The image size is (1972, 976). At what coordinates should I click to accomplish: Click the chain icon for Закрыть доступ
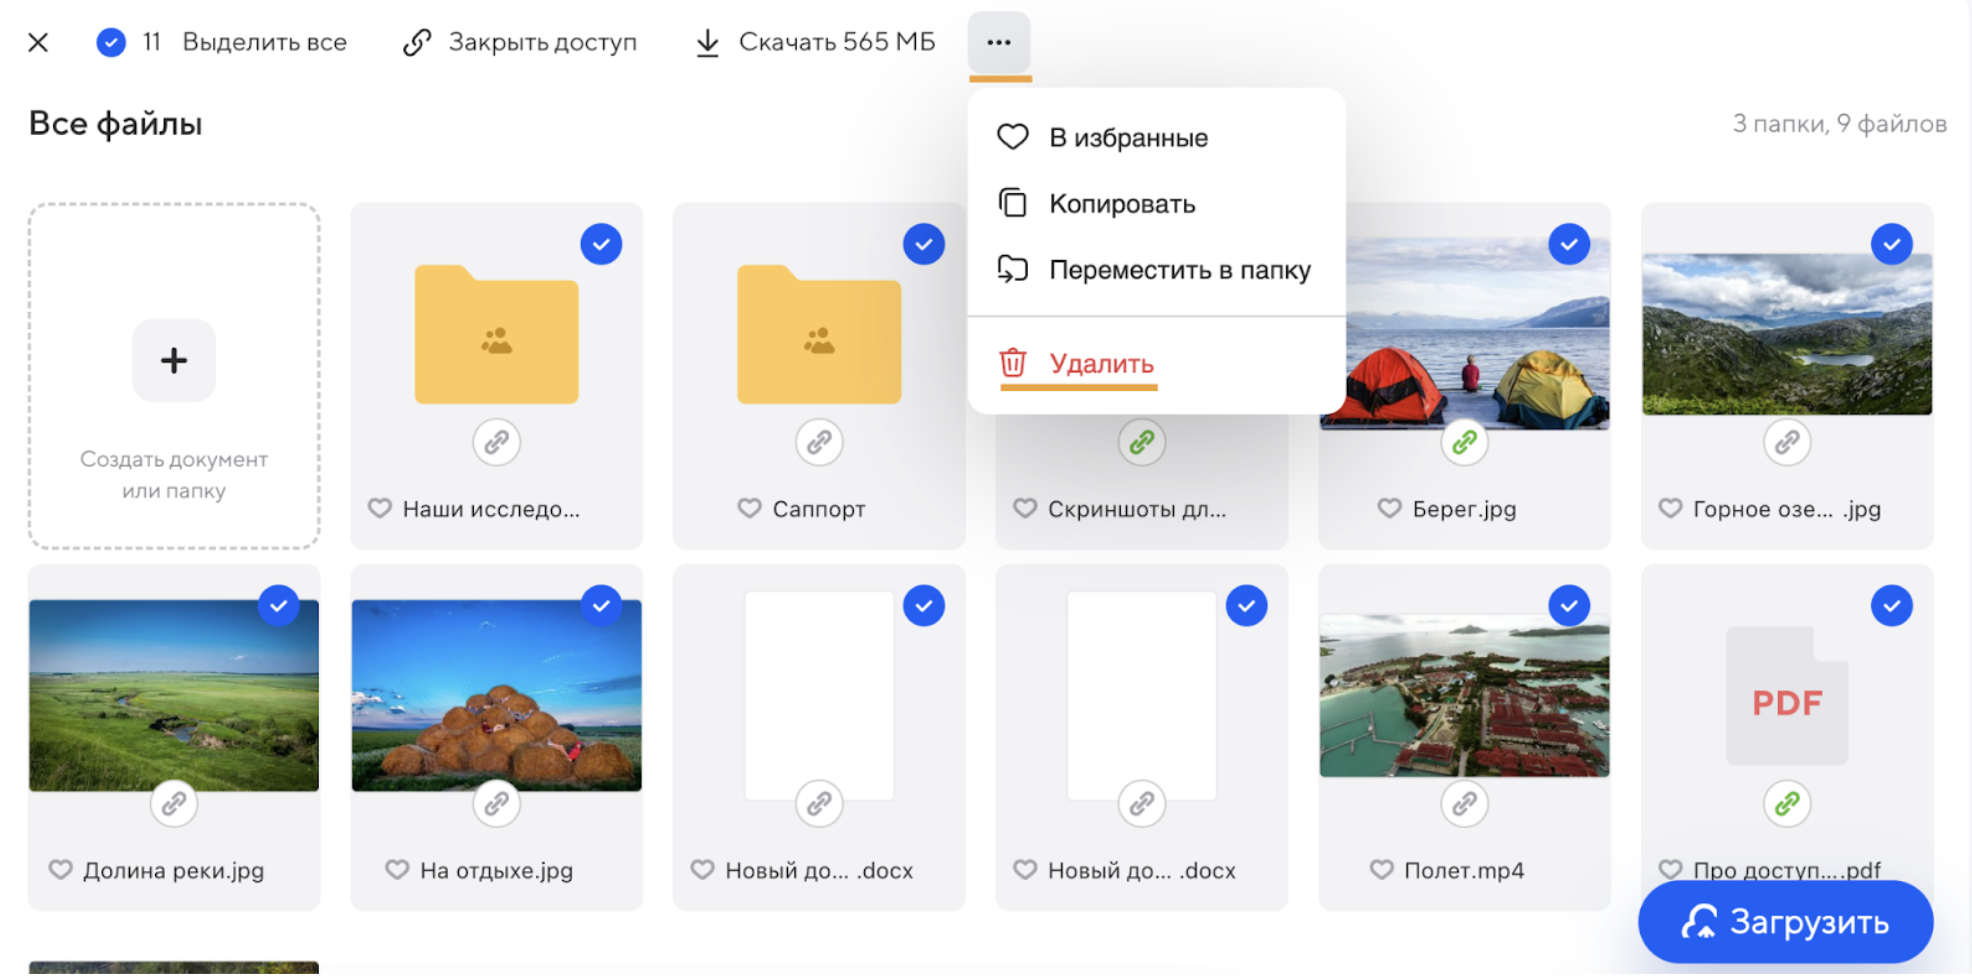pos(416,42)
